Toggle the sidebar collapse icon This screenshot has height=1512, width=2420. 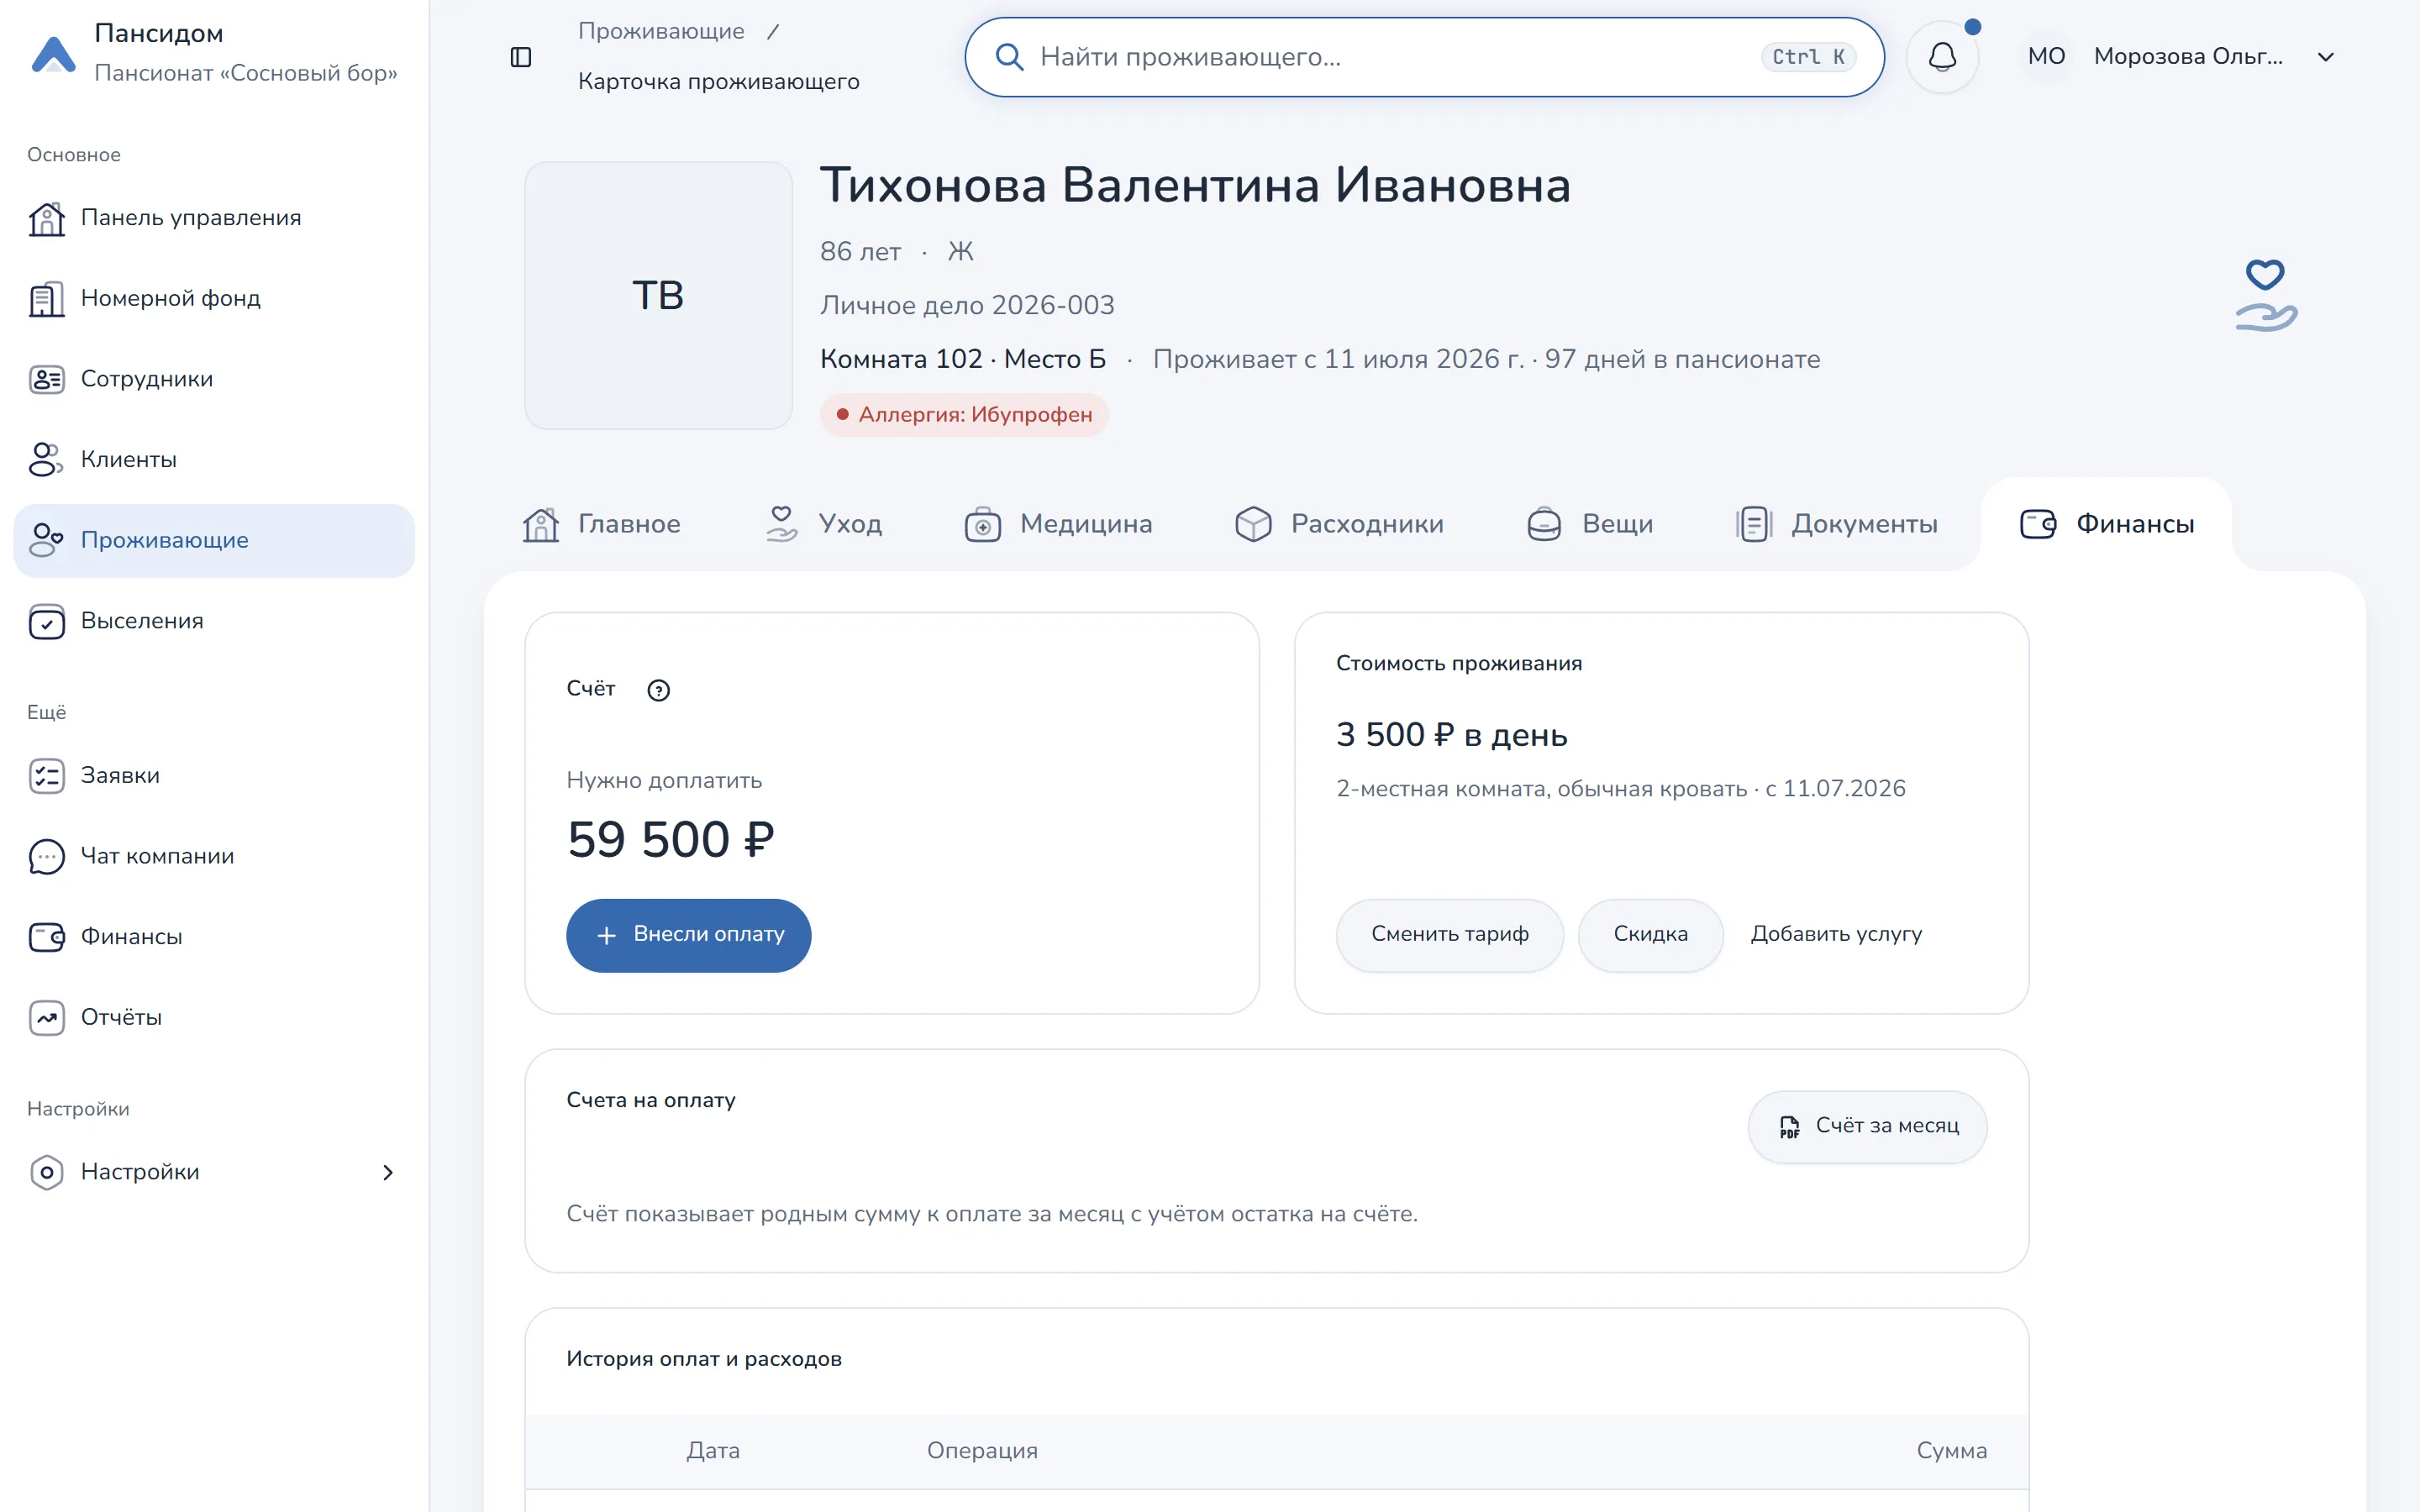(521, 57)
